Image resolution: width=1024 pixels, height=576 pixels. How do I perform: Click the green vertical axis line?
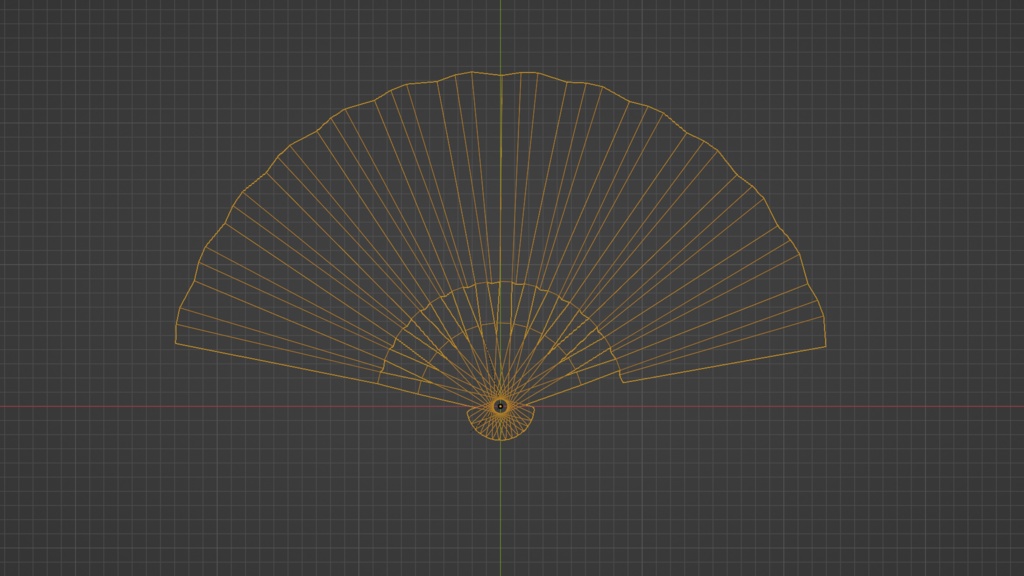[x=501, y=520]
